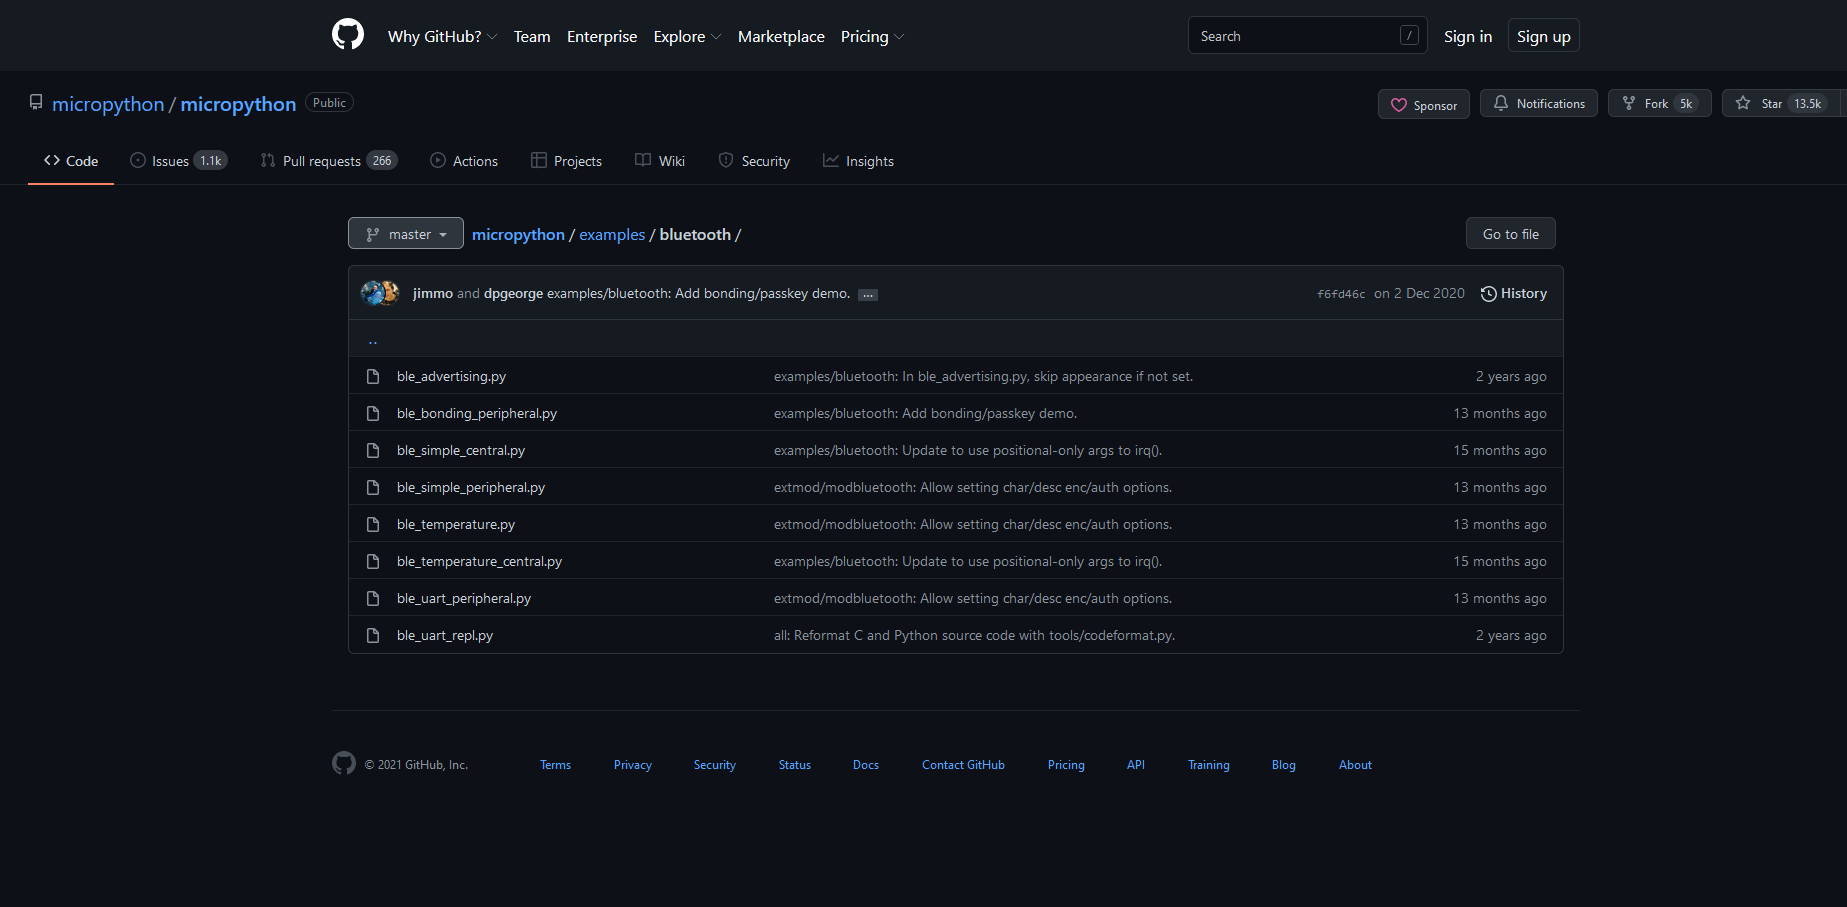This screenshot has height=907, width=1847.
Task: Go up to parent directory (..)
Action: 373,340
